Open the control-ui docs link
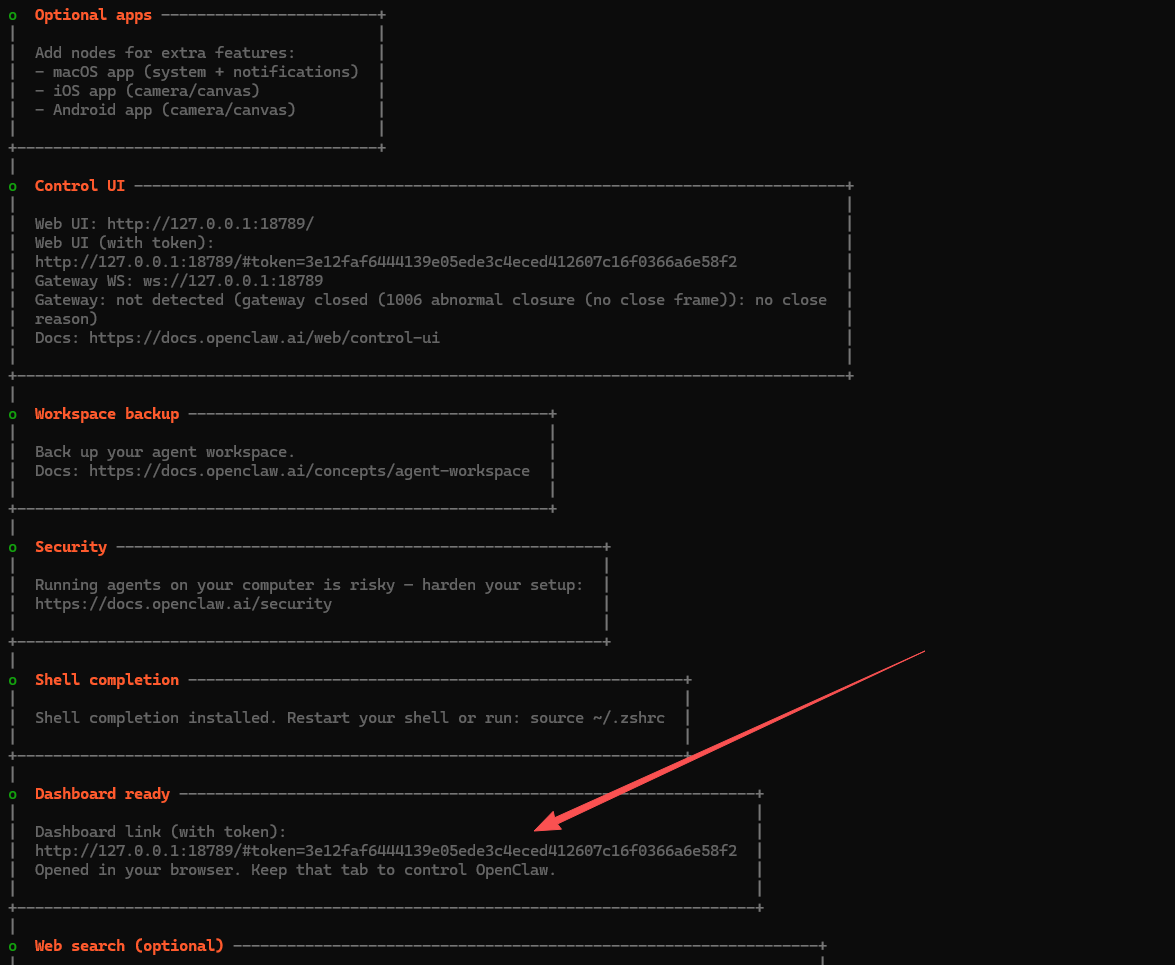 coord(264,338)
